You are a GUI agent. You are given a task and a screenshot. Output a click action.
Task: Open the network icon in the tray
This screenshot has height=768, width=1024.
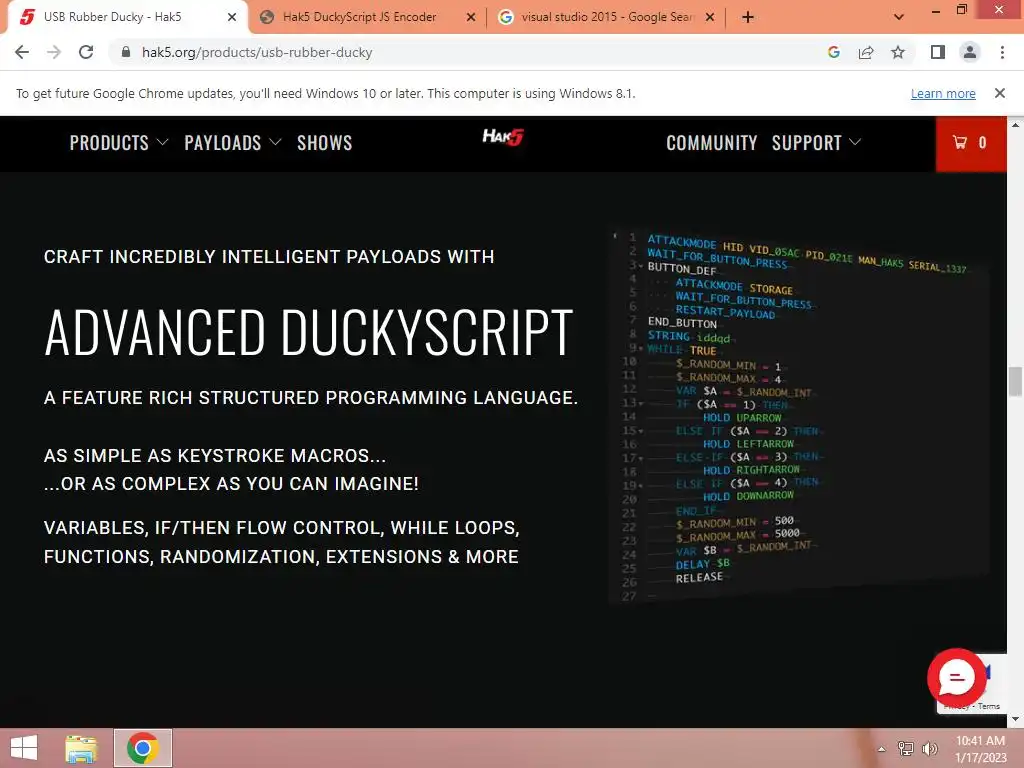(x=906, y=749)
